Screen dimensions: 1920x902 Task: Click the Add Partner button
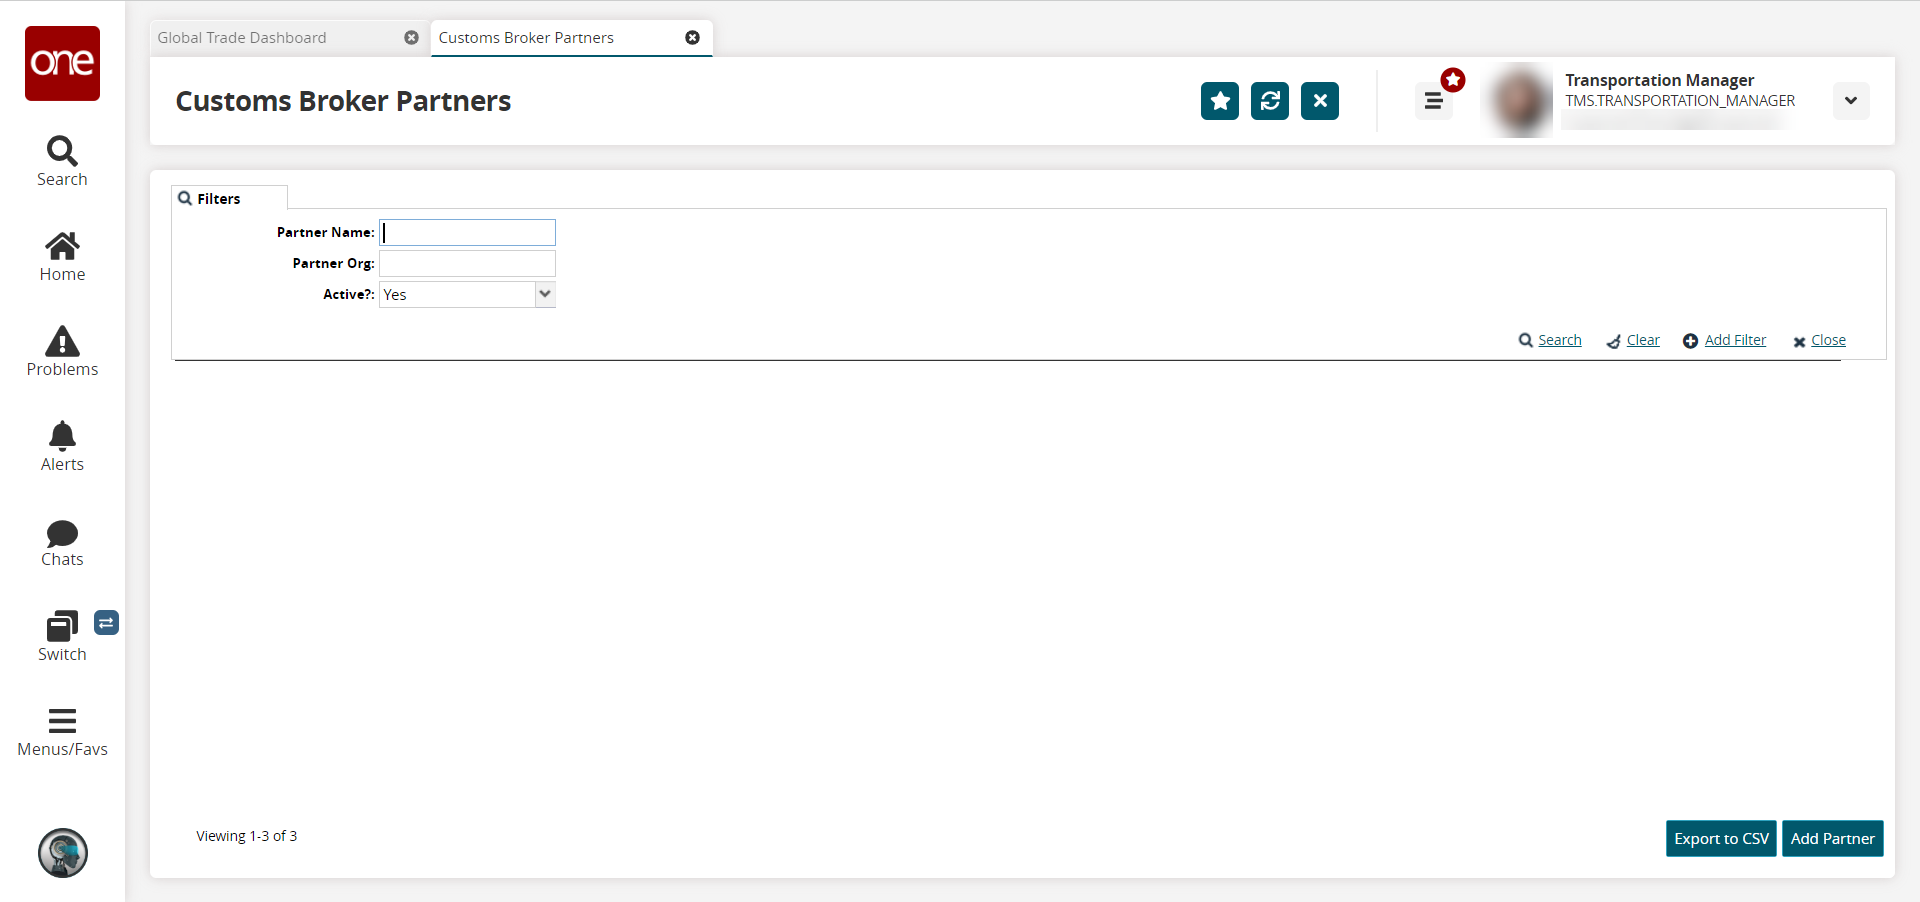pos(1832,839)
